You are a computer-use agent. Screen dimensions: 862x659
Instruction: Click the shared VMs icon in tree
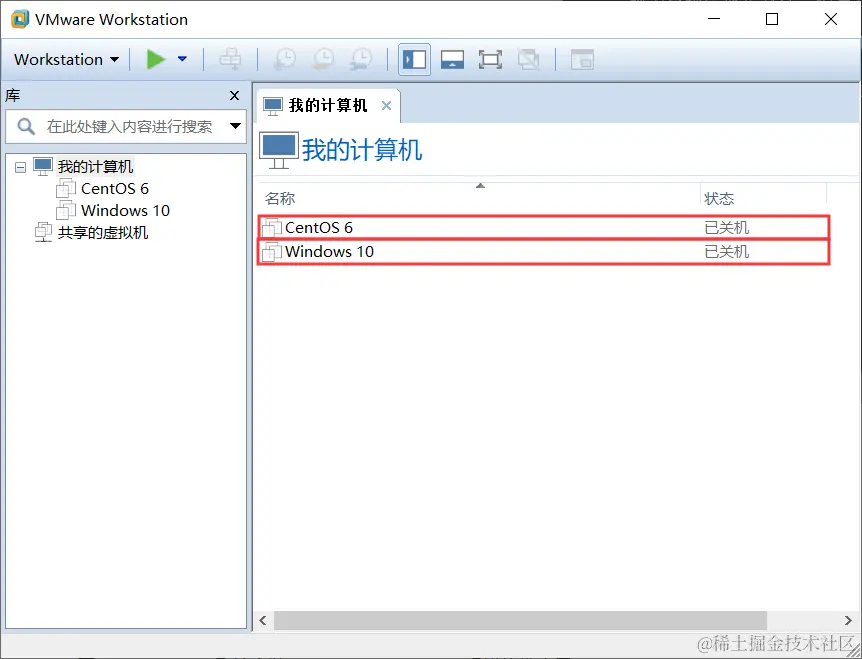tap(43, 232)
